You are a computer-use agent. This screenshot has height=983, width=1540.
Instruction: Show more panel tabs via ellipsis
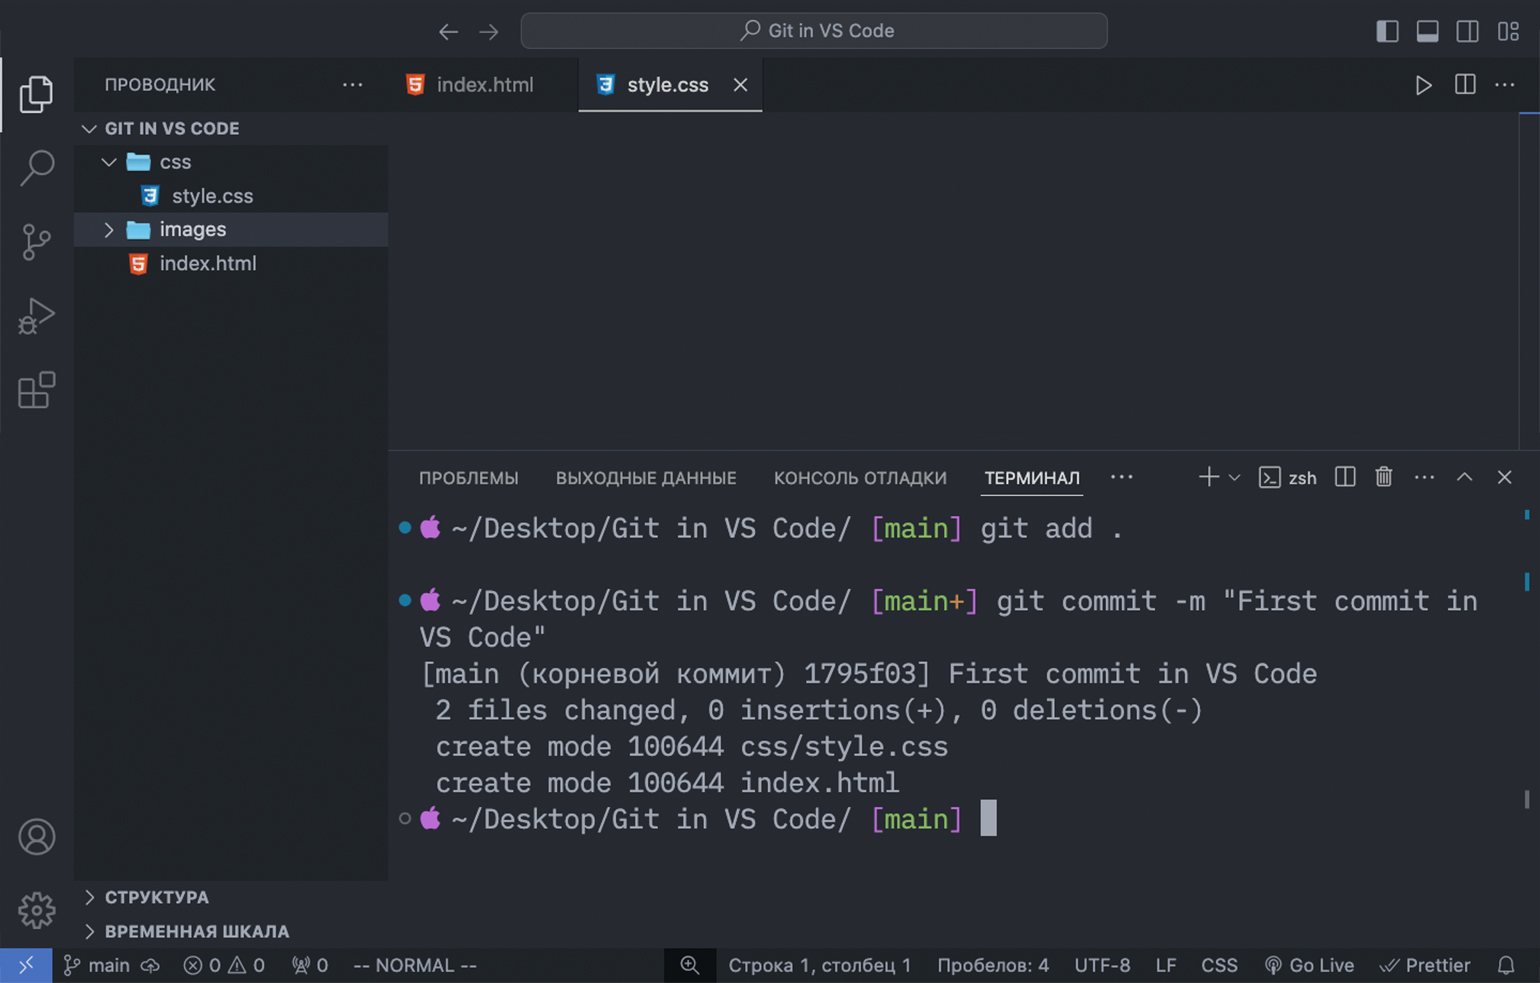click(1122, 477)
